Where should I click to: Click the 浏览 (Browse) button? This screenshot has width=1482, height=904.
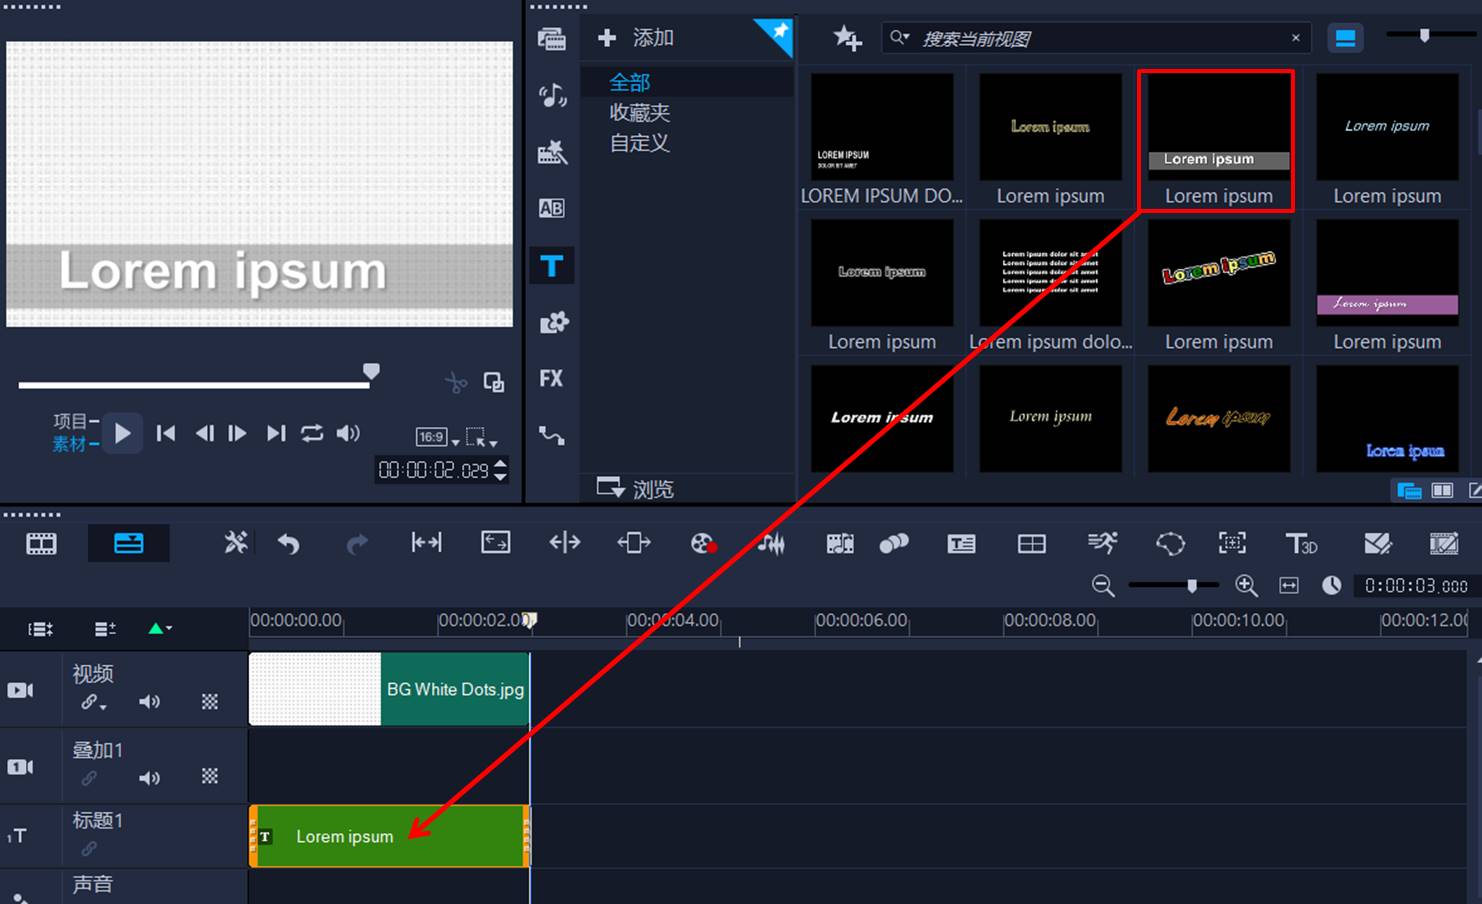[x=636, y=488]
